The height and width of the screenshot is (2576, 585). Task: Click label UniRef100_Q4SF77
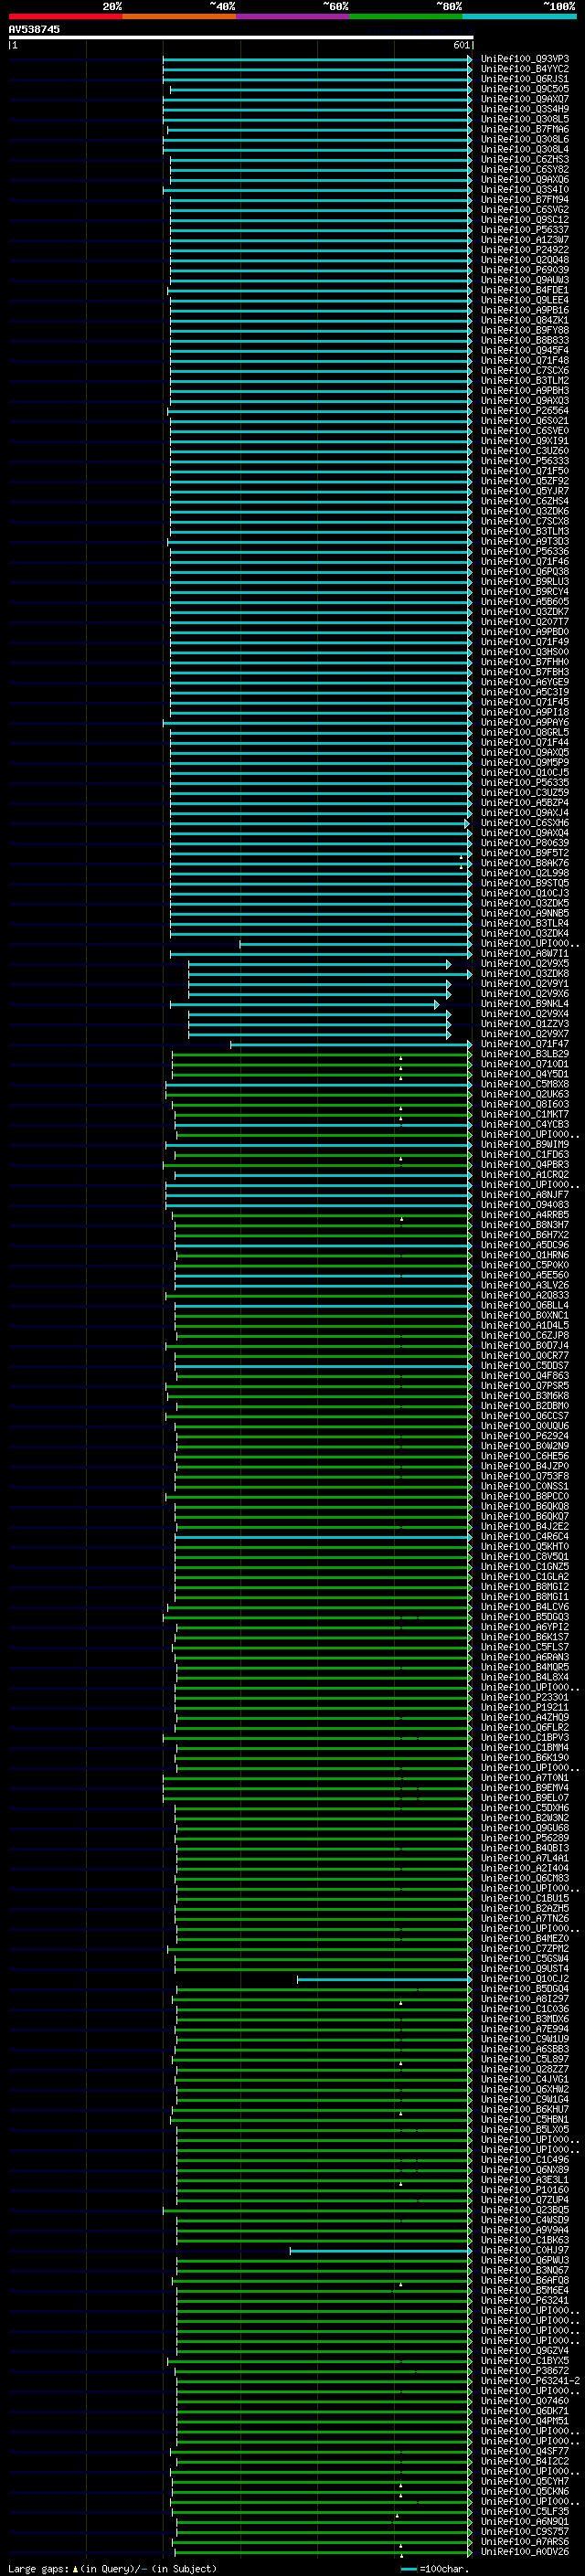524,2451
